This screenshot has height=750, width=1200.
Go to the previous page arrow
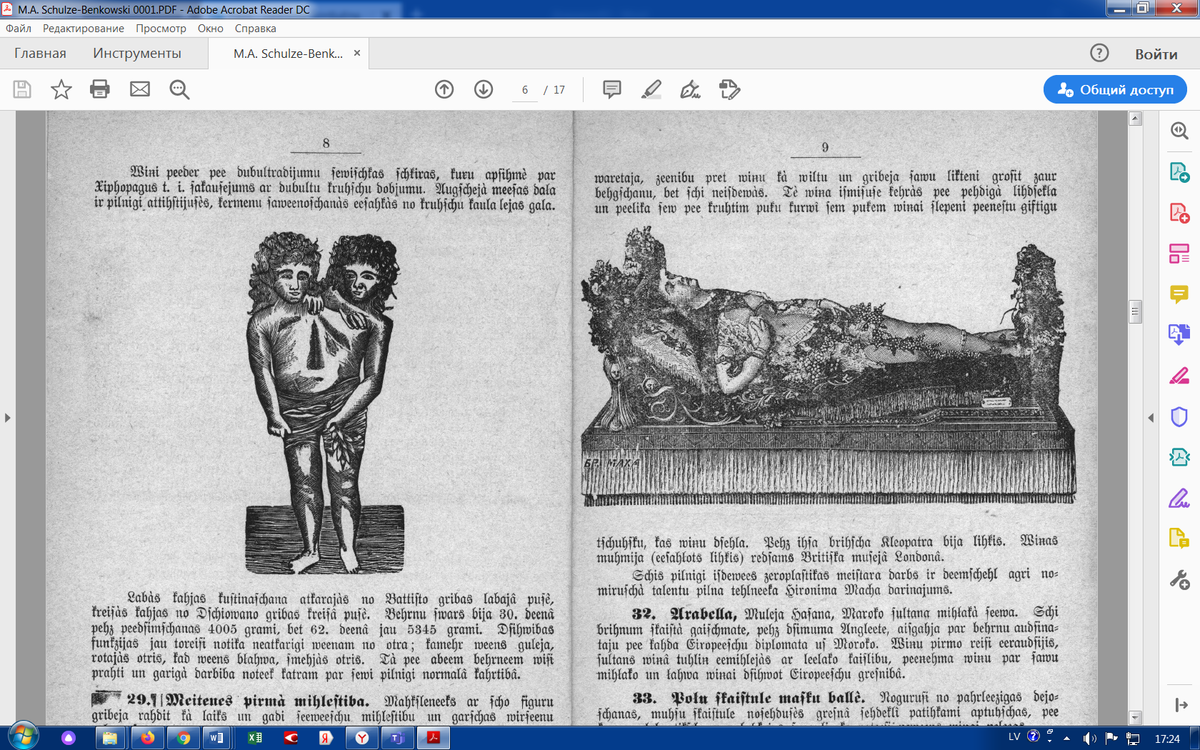tap(445, 90)
